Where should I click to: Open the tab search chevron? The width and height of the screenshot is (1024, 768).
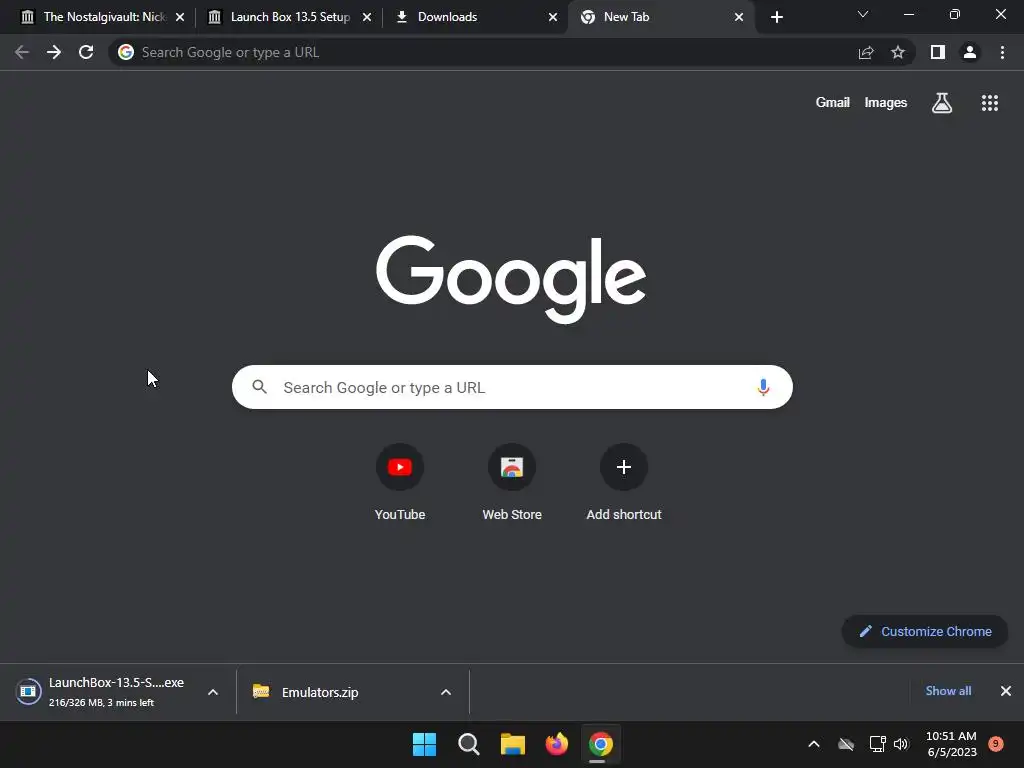point(863,14)
